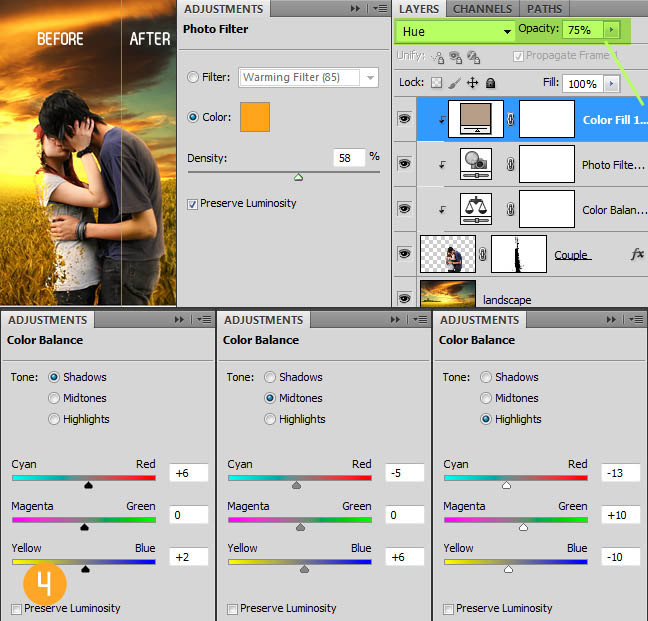The height and width of the screenshot is (621, 648).
Task: Open the Hue blend mode dropdown
Action: coord(454,31)
